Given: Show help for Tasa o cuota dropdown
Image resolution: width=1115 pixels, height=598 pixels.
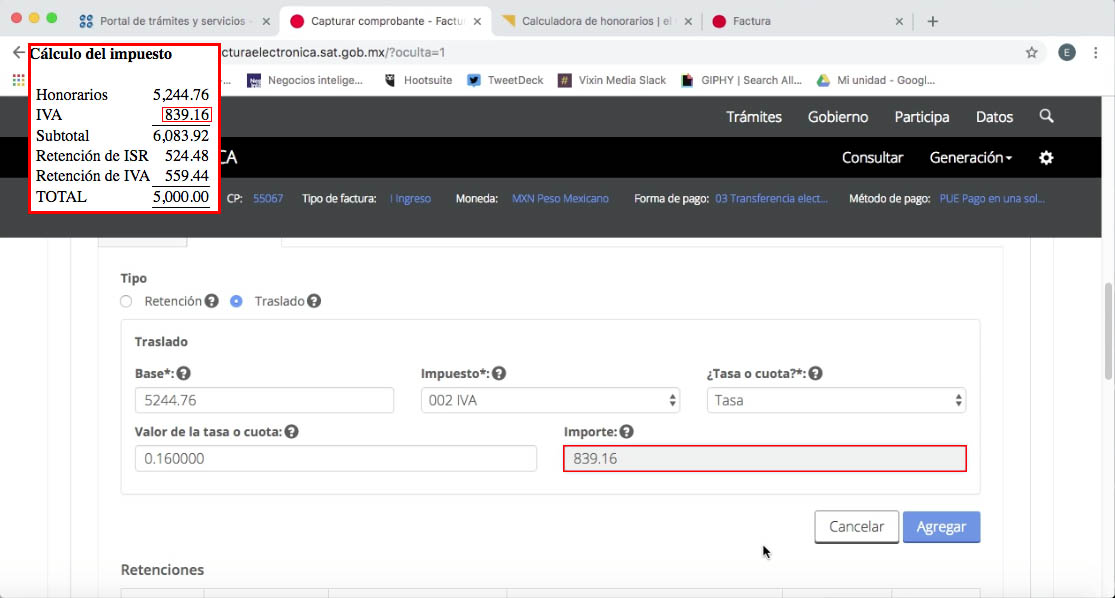Looking at the screenshot, I should pos(816,373).
